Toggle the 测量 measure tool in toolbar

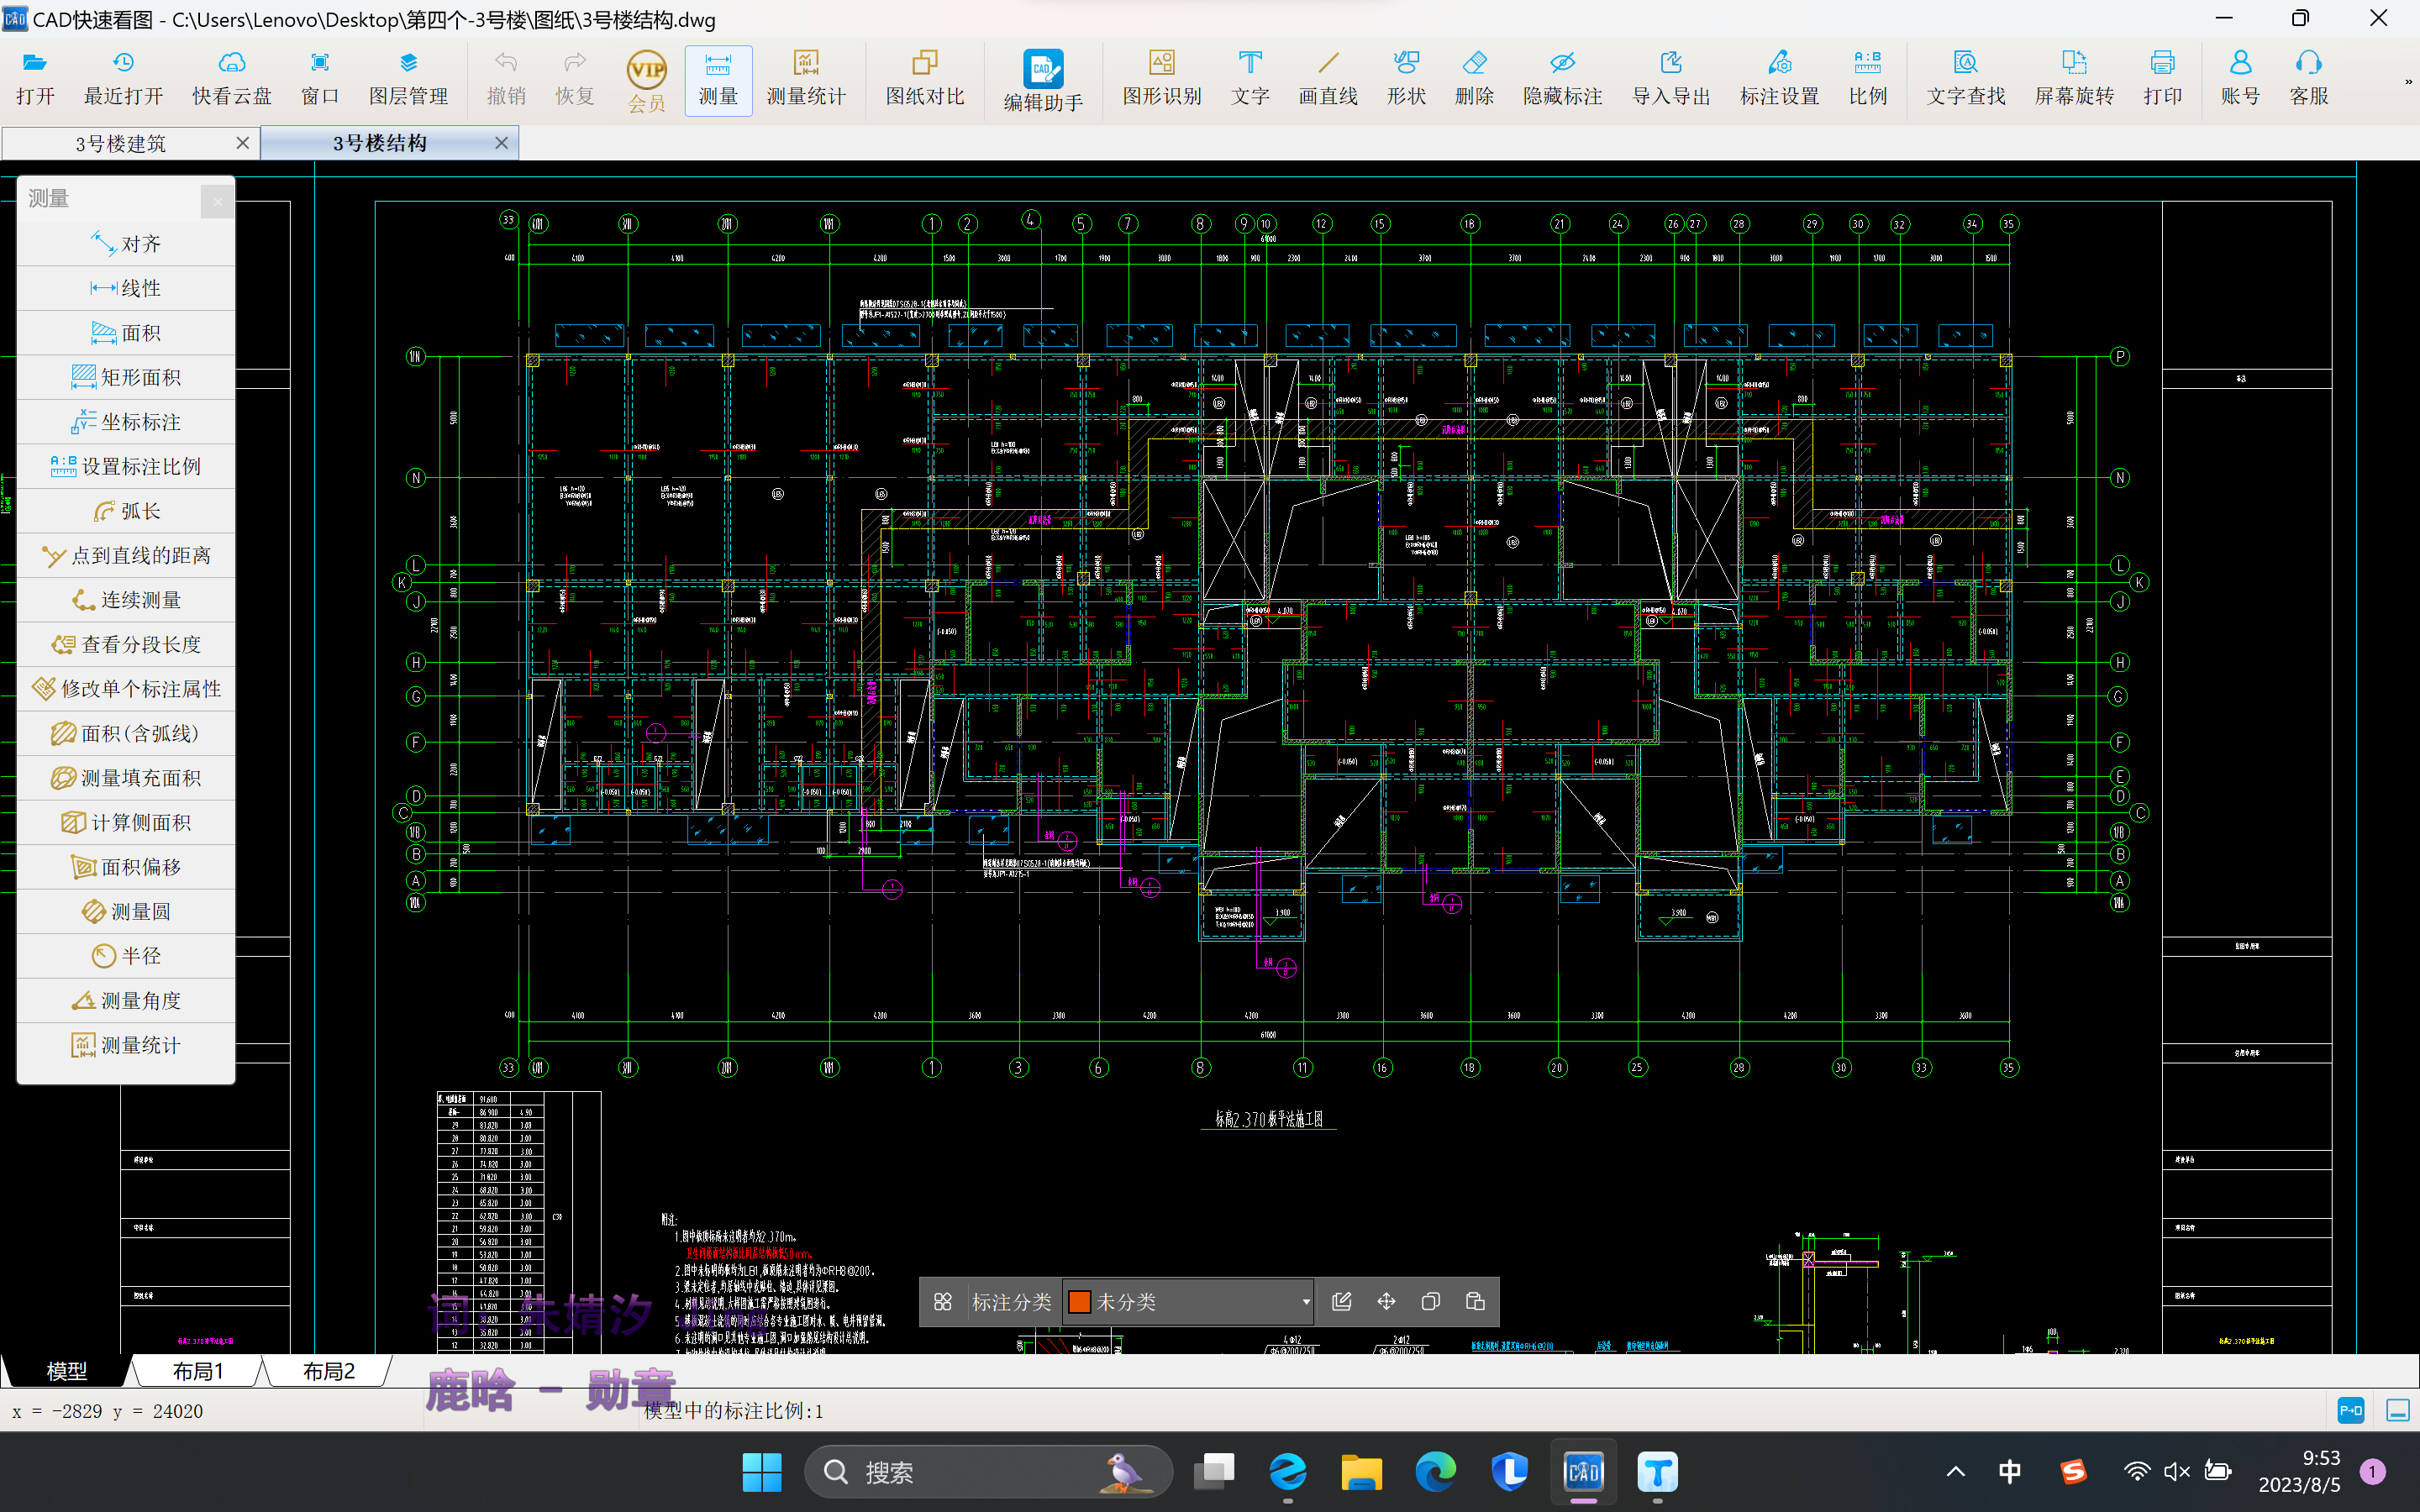(718, 80)
